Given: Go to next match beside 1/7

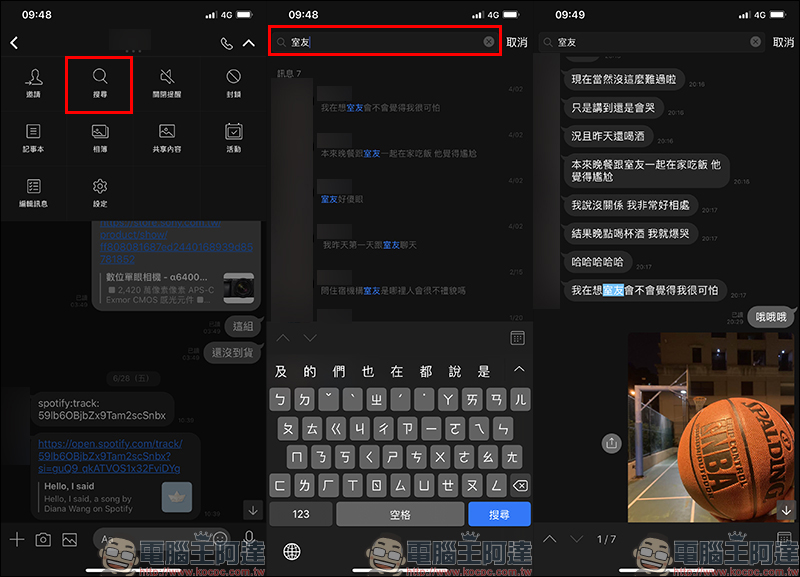Looking at the screenshot, I should 577,539.
